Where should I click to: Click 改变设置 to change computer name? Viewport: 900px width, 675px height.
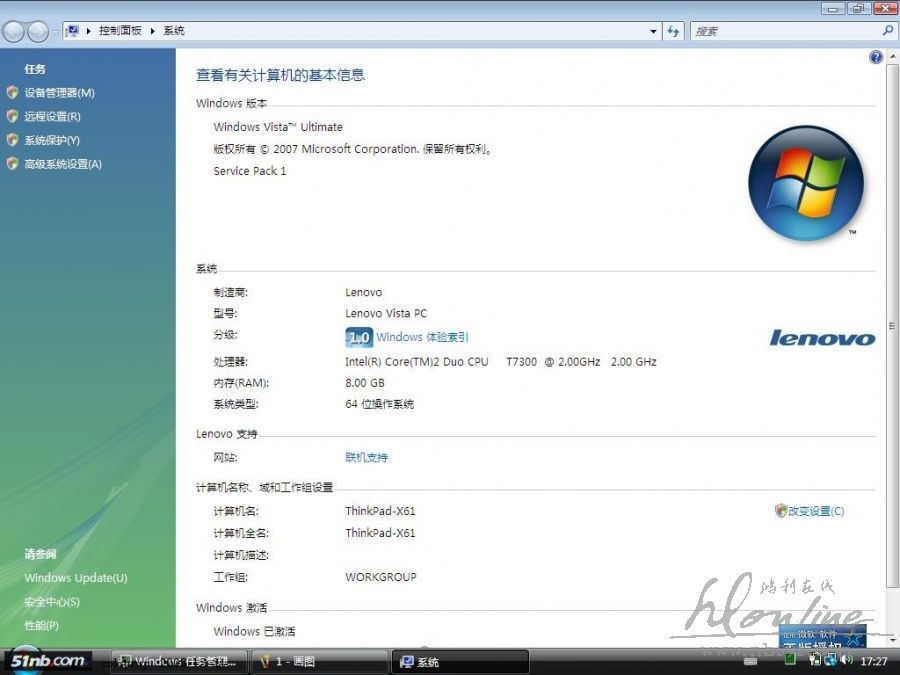click(x=815, y=511)
